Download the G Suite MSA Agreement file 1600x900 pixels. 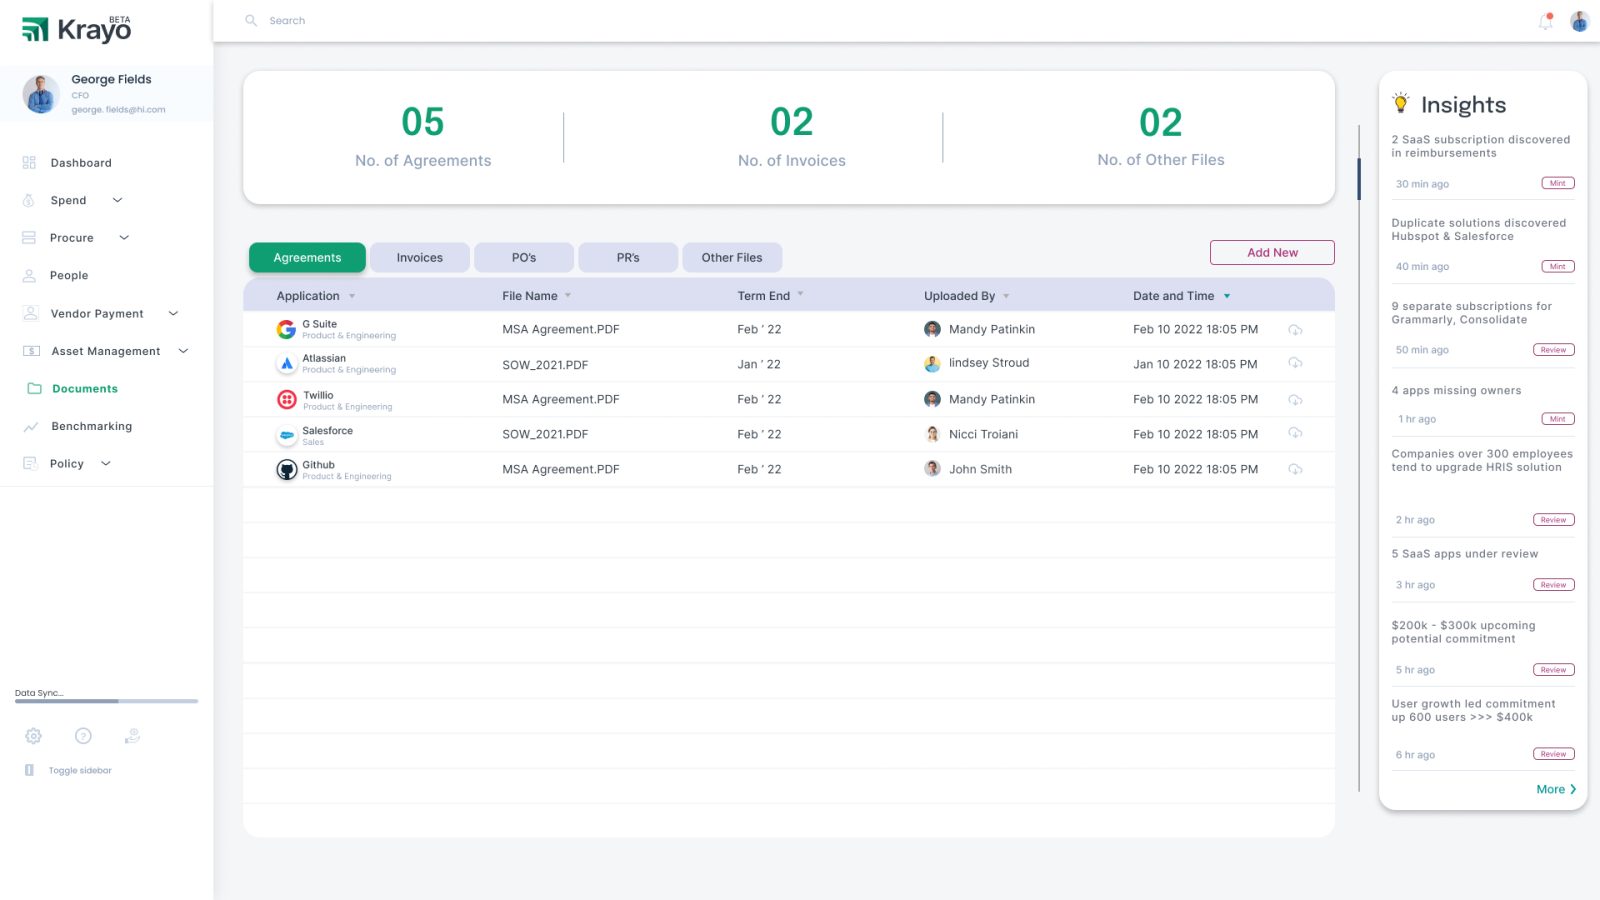pos(1295,330)
